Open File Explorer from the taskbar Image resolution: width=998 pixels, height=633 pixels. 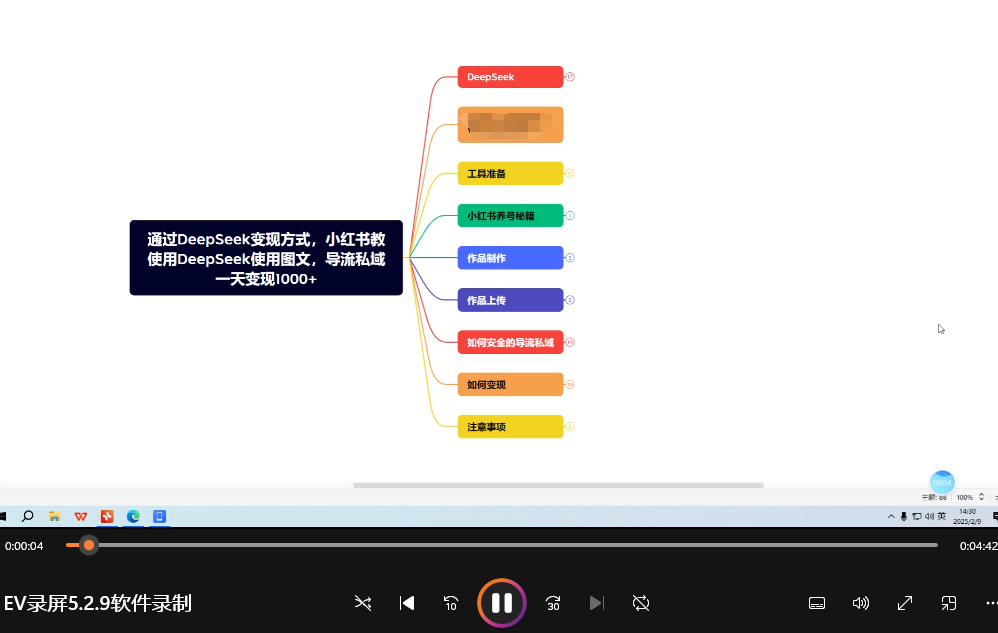(54, 516)
